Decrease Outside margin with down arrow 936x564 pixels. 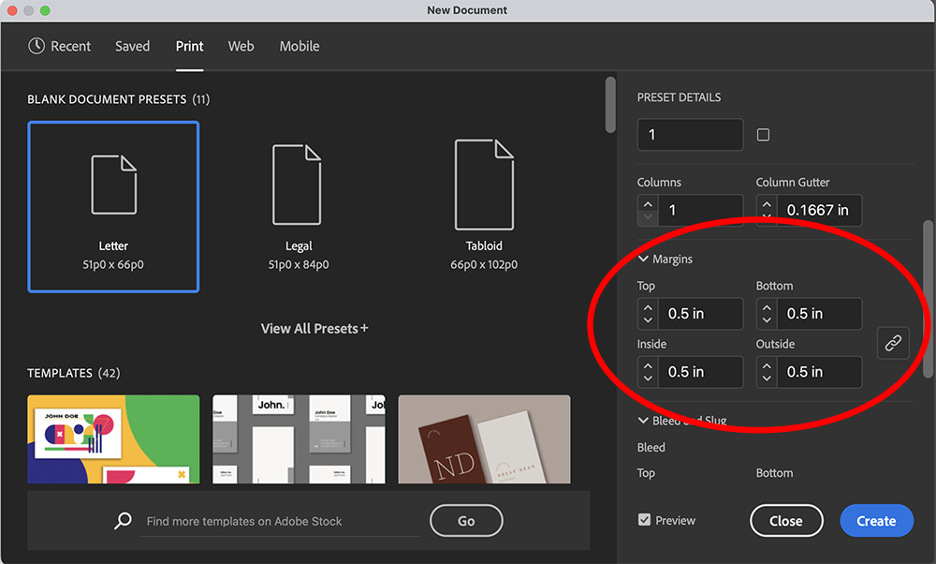(766, 379)
